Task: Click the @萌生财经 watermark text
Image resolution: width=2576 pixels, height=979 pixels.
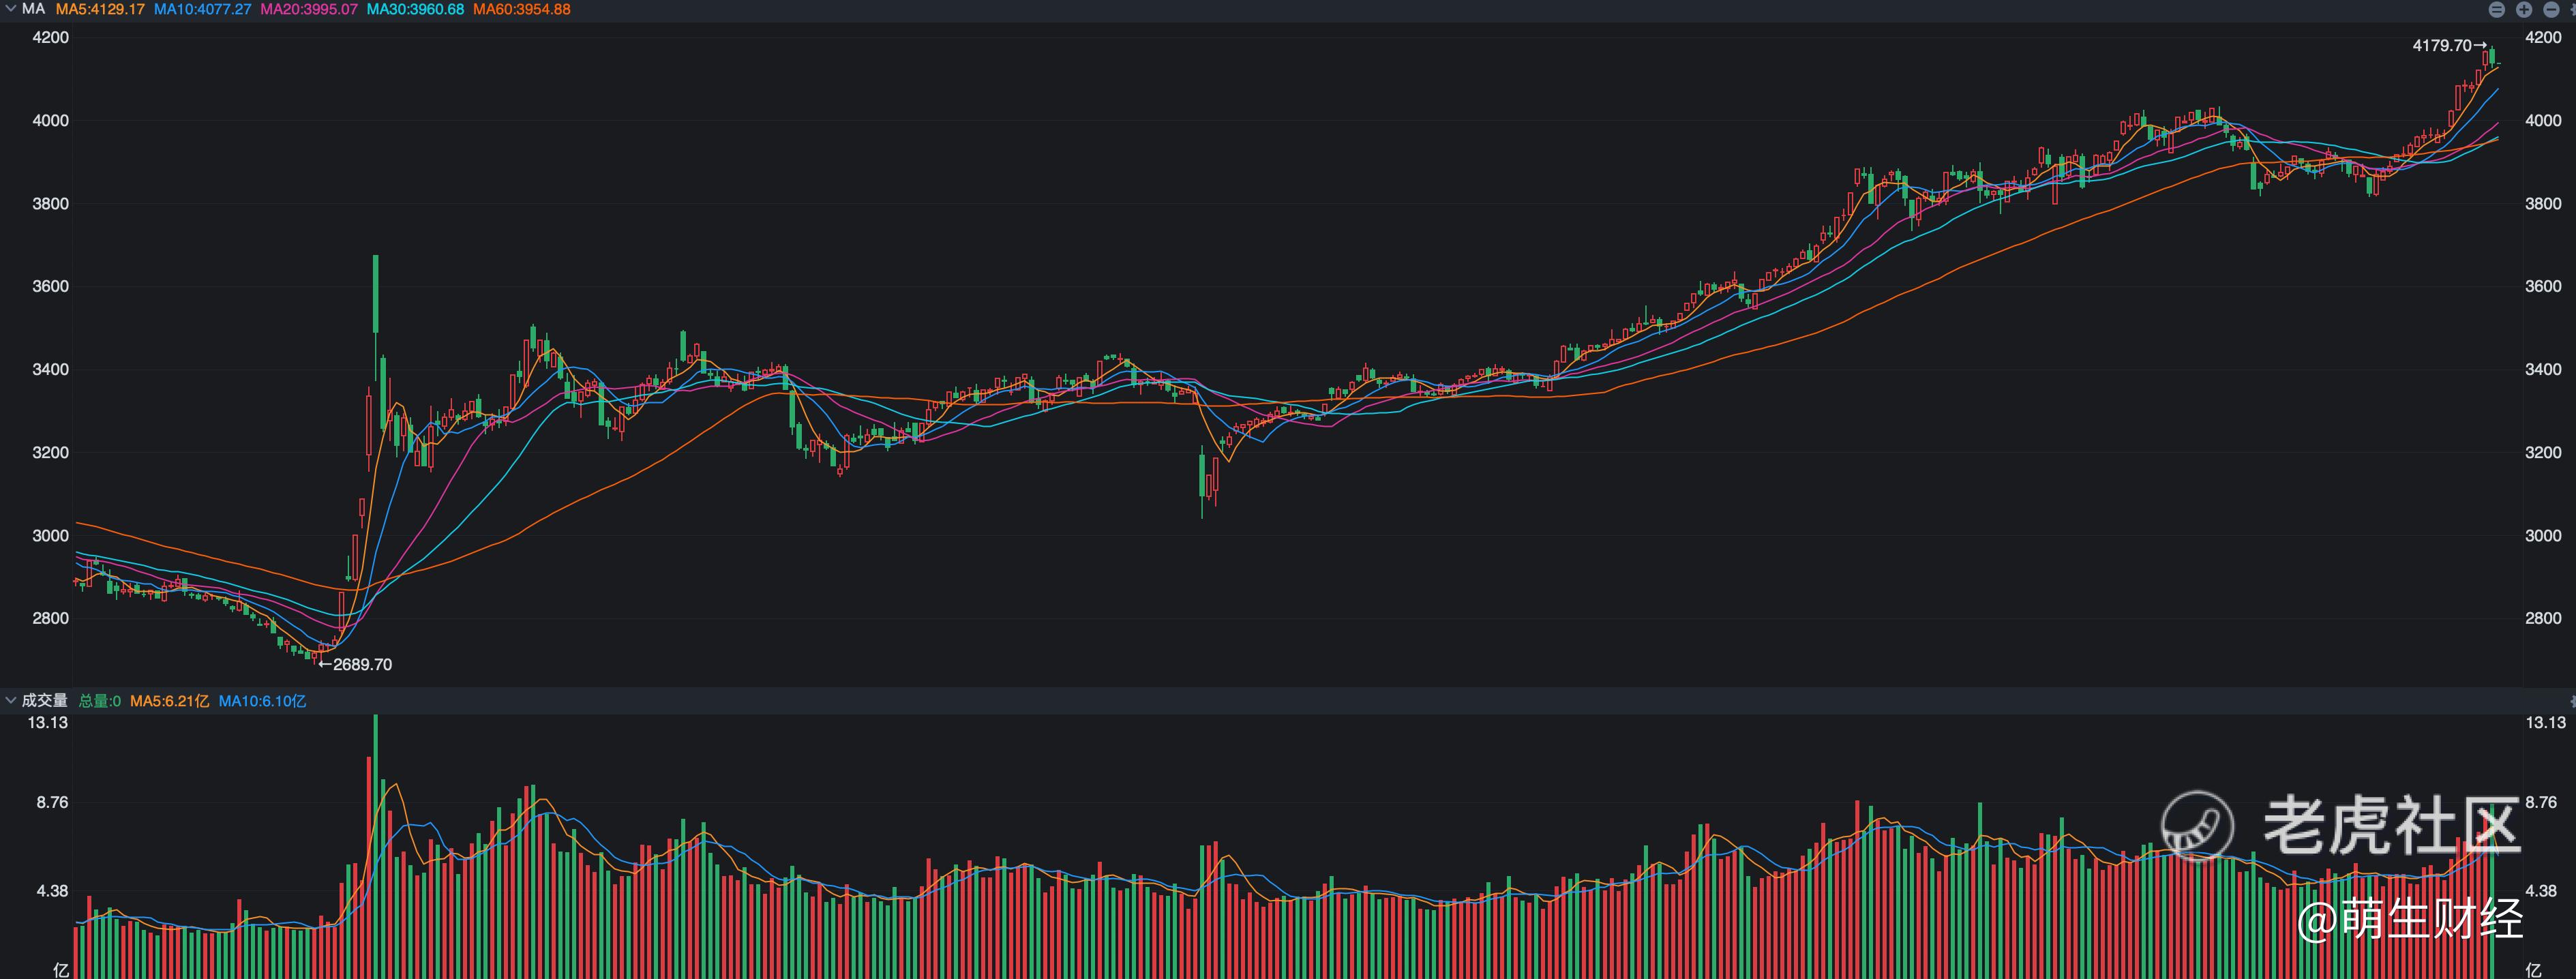Action: 2410,918
